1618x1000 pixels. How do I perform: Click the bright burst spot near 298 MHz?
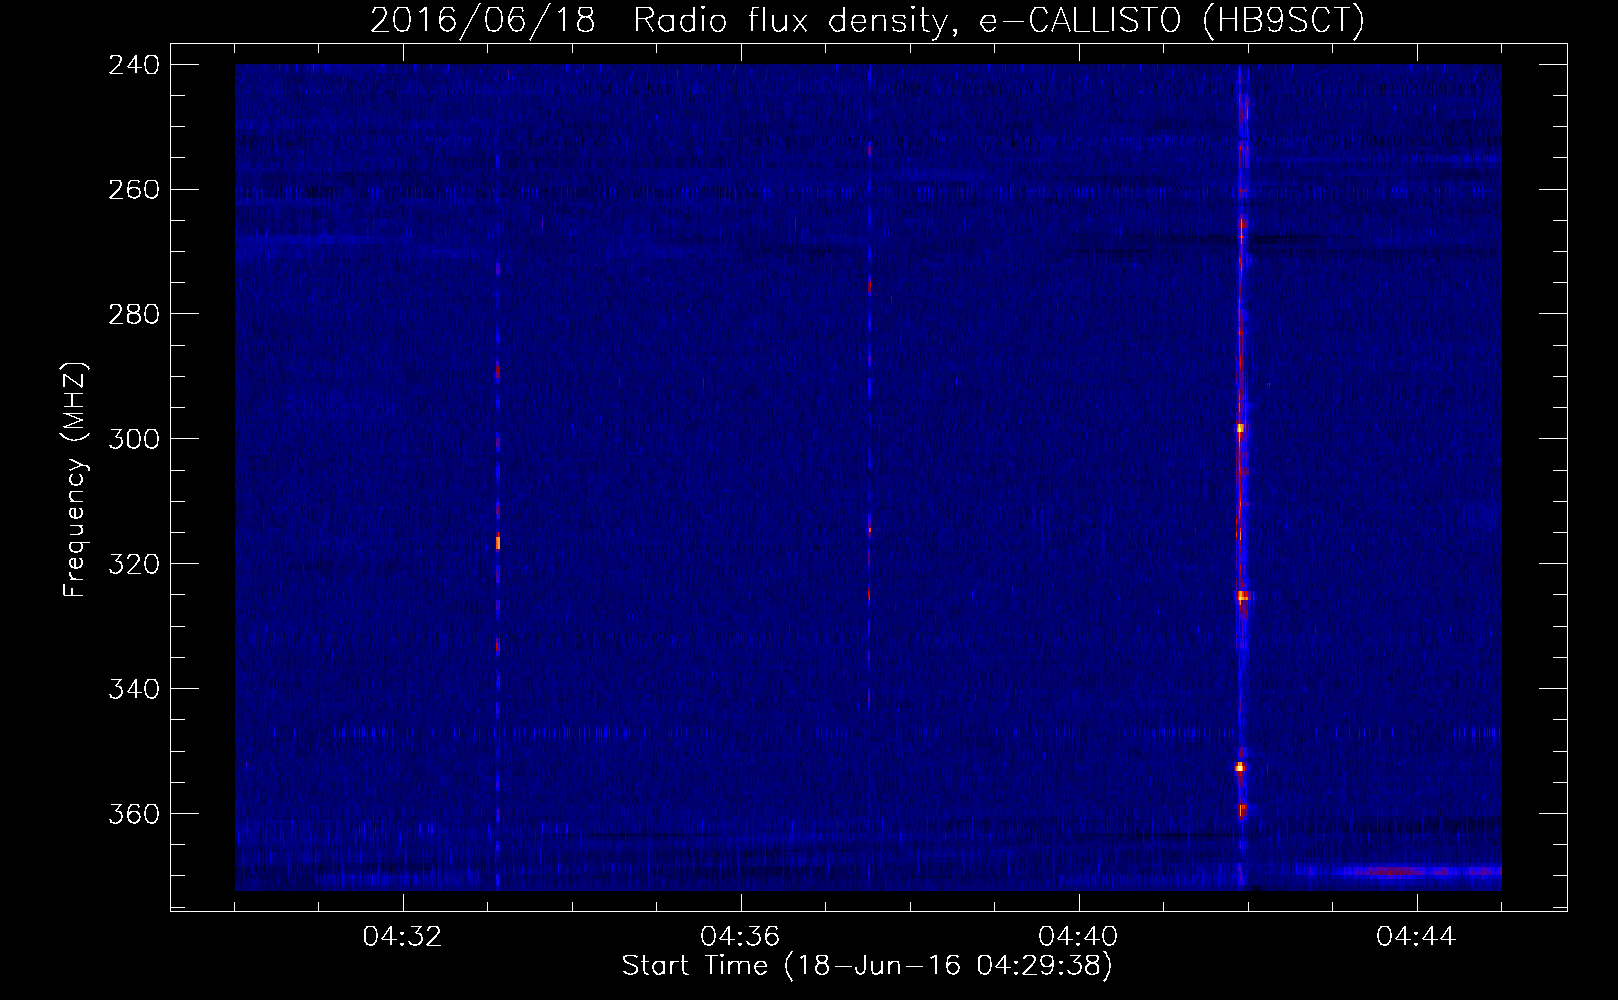click(x=1241, y=428)
